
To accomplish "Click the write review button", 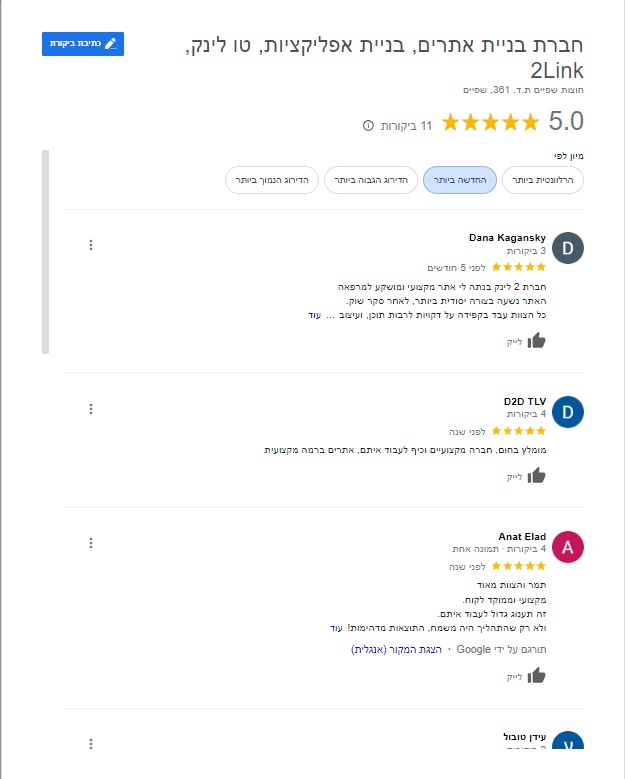I will [x=83, y=44].
